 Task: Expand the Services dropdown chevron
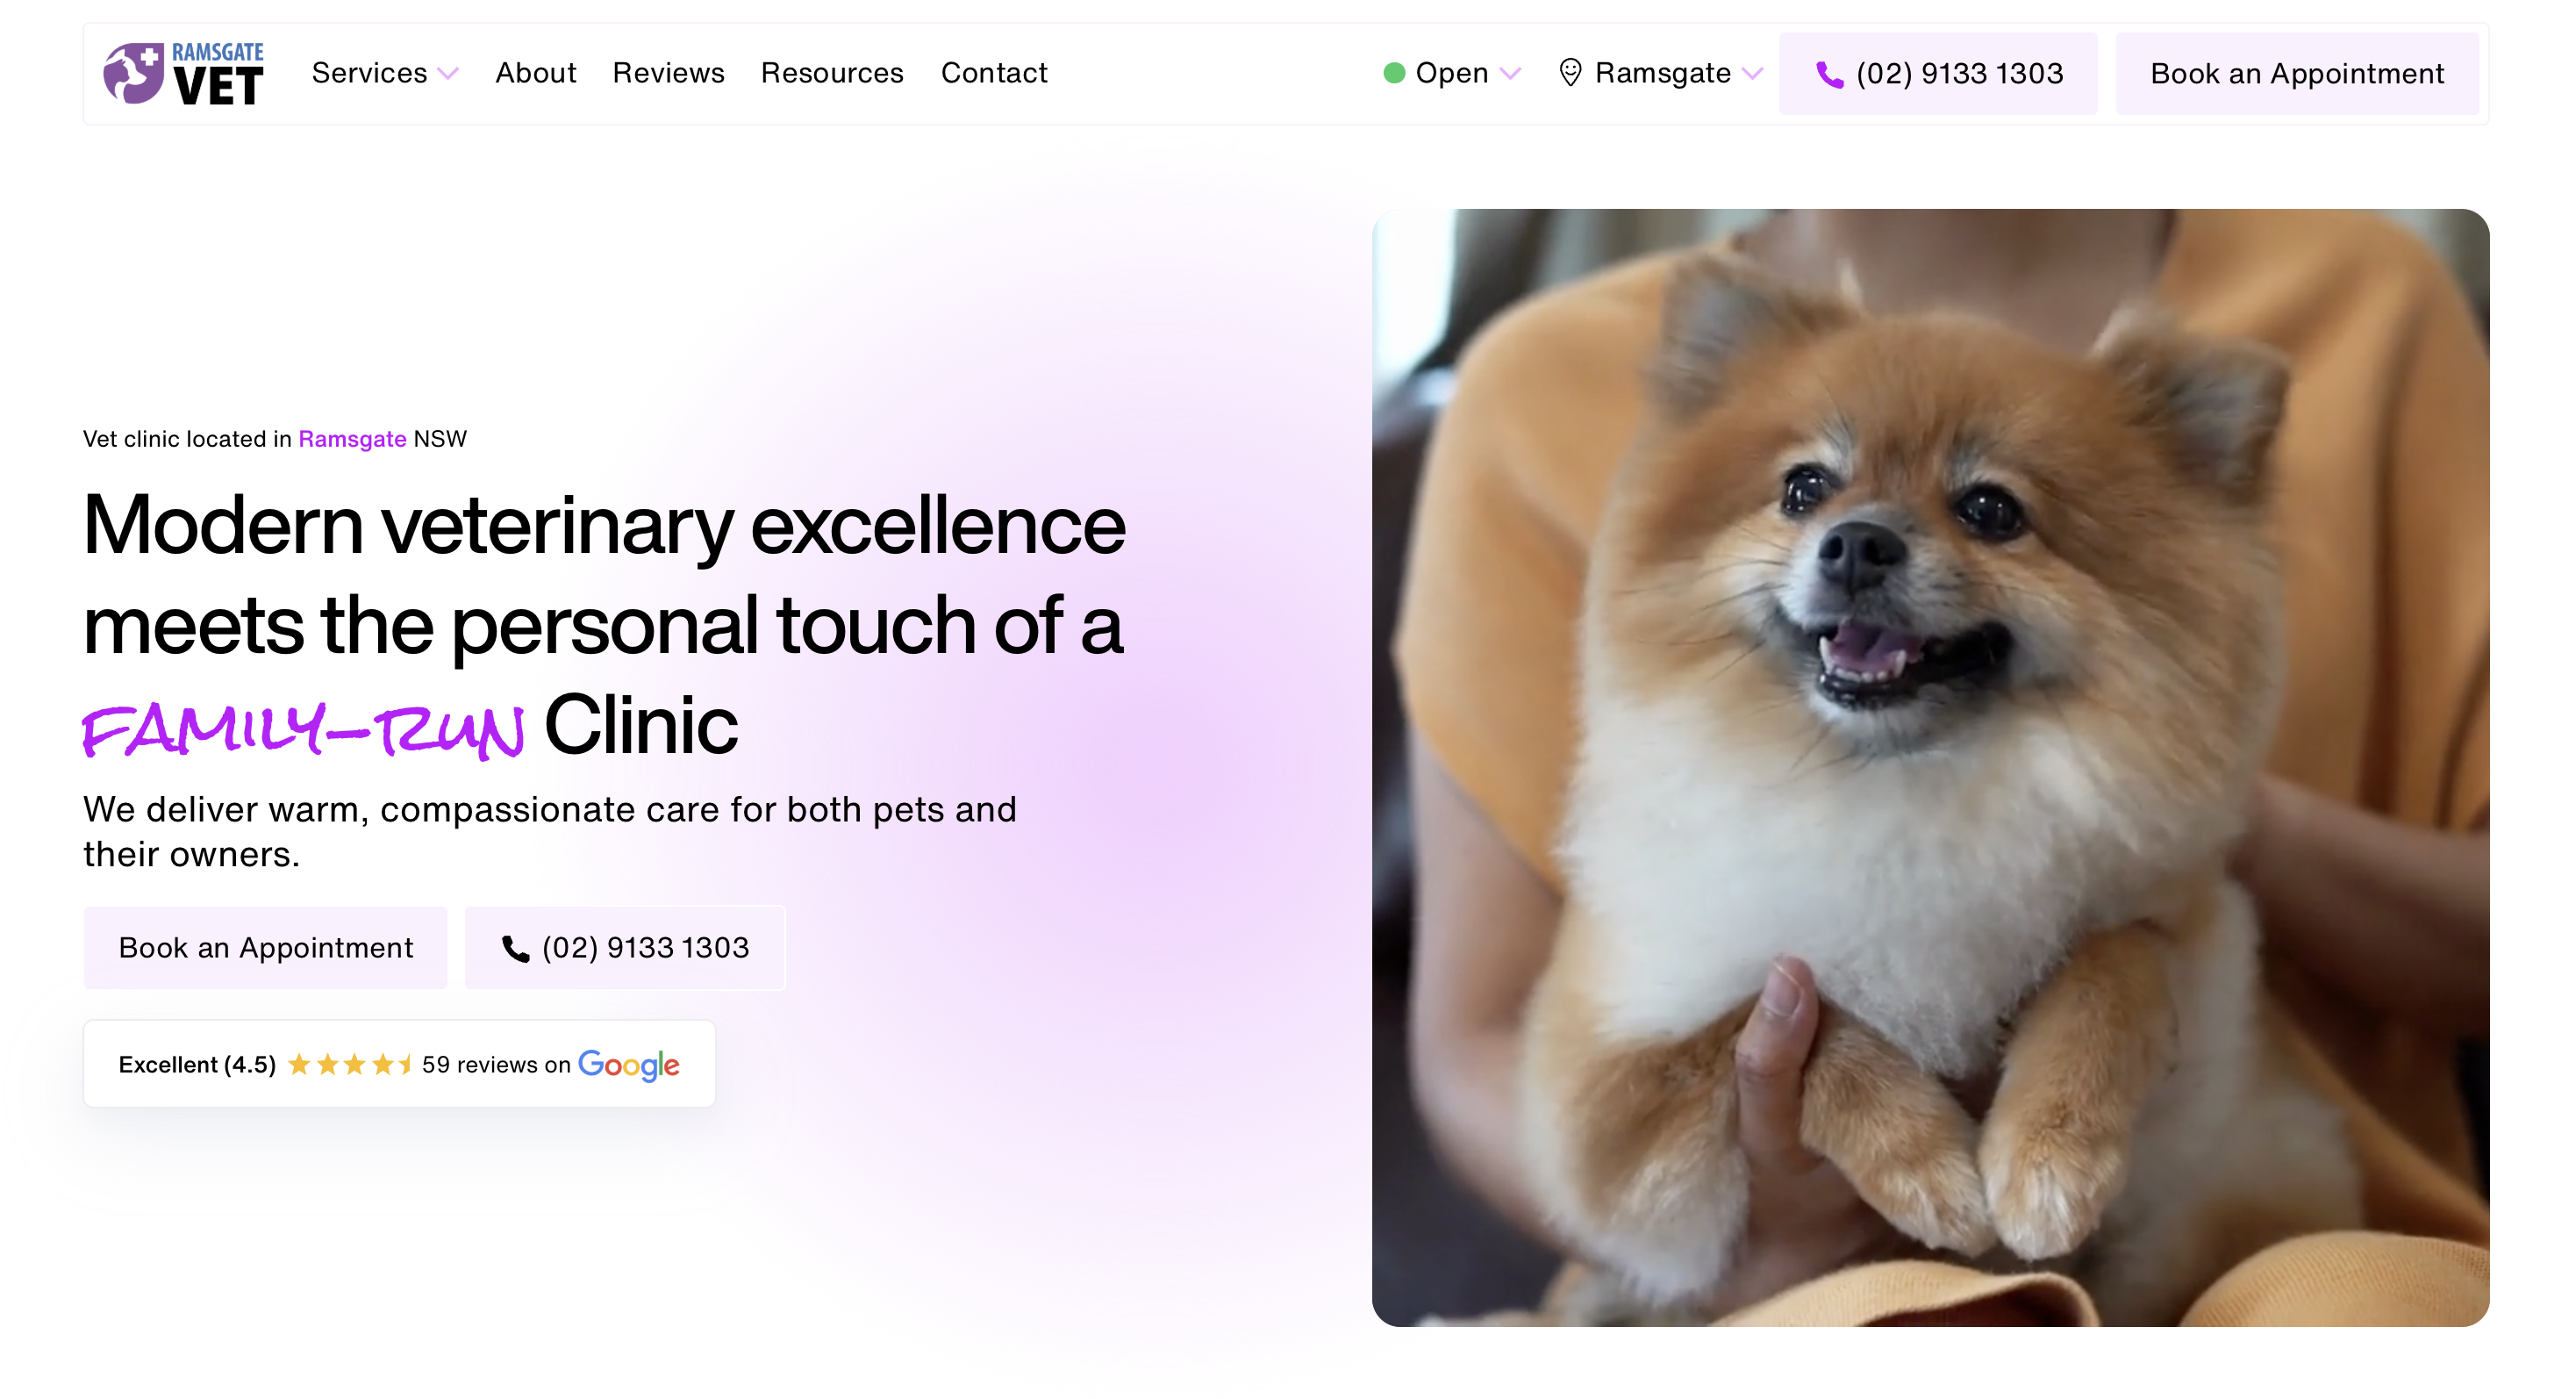449,74
